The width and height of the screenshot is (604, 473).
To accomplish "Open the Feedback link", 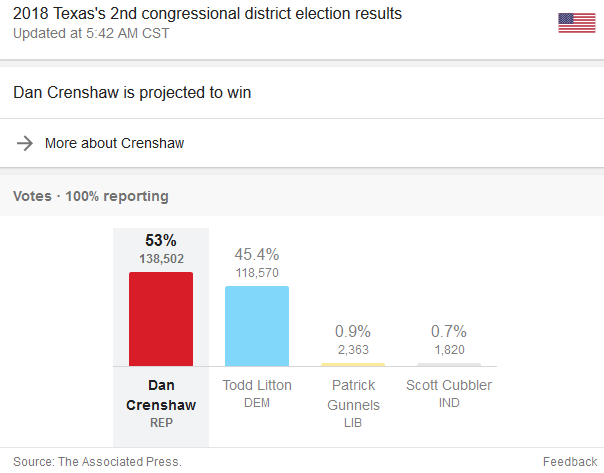I will (570, 461).
